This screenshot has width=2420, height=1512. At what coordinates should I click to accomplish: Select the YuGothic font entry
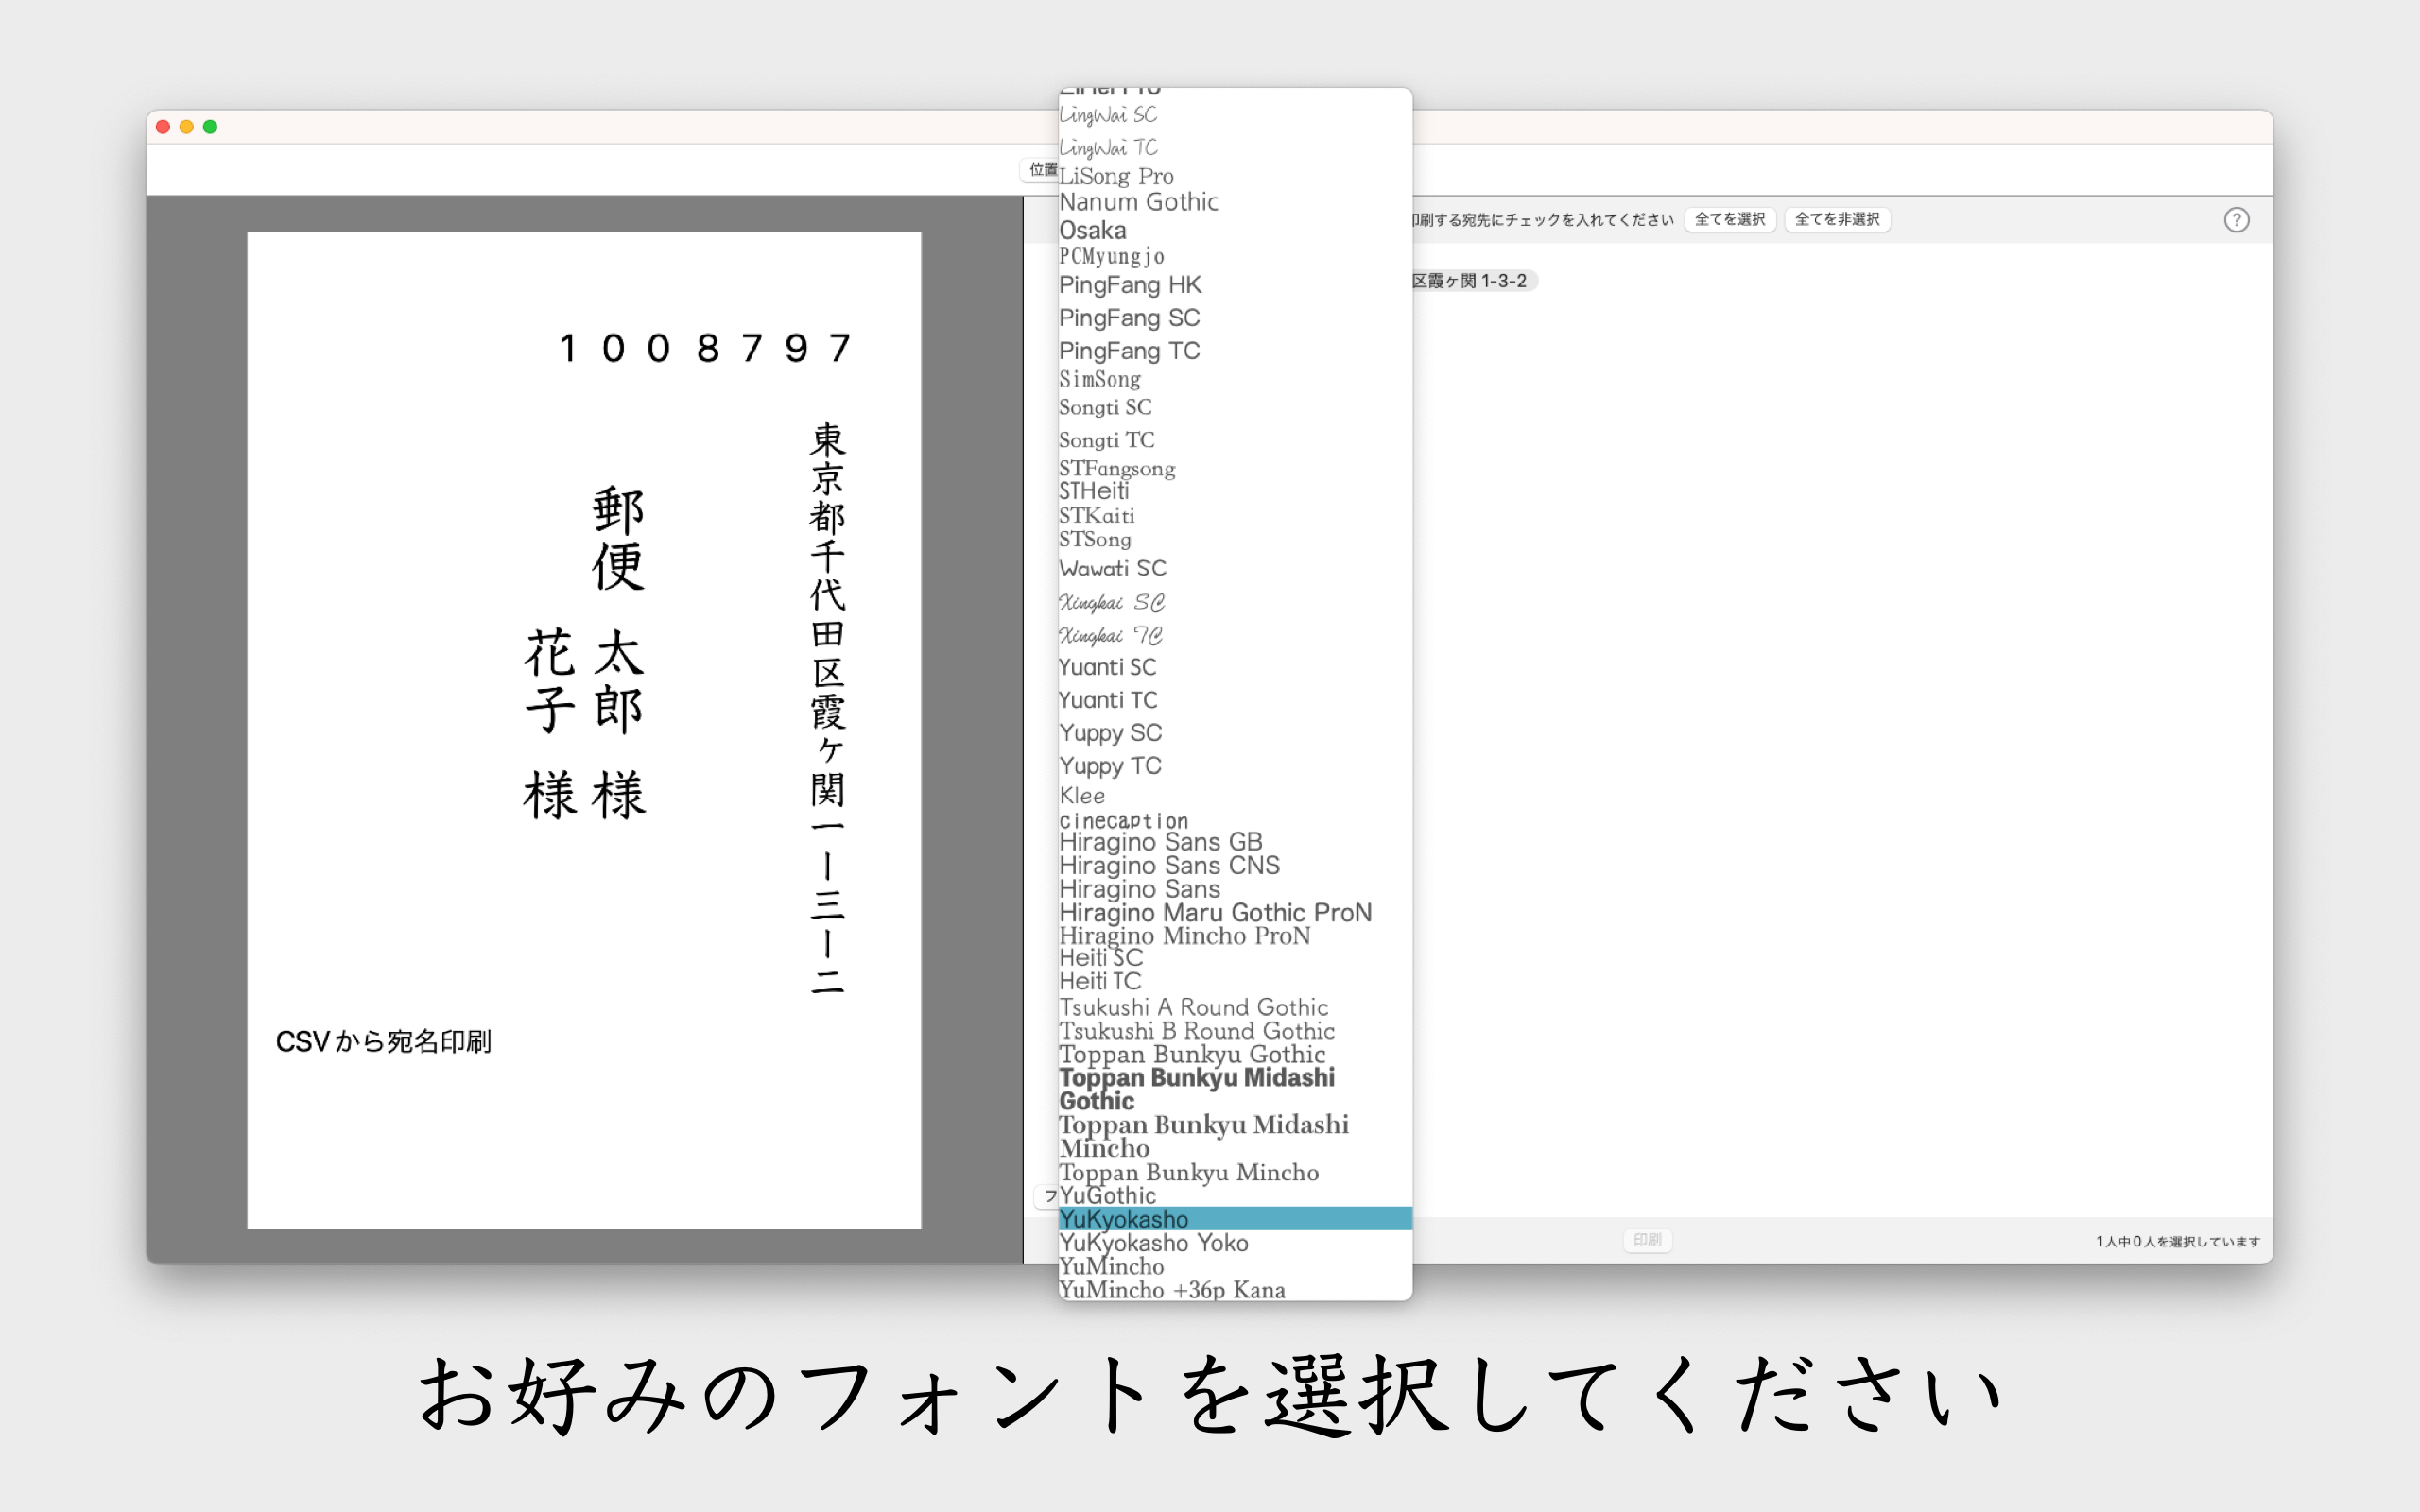tap(1108, 1196)
